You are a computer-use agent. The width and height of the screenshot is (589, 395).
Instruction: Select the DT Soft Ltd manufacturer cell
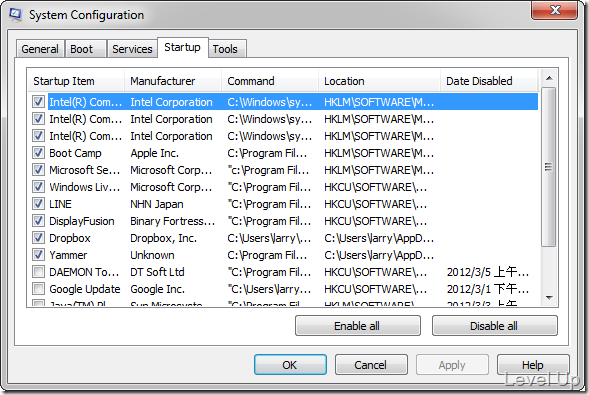(157, 272)
